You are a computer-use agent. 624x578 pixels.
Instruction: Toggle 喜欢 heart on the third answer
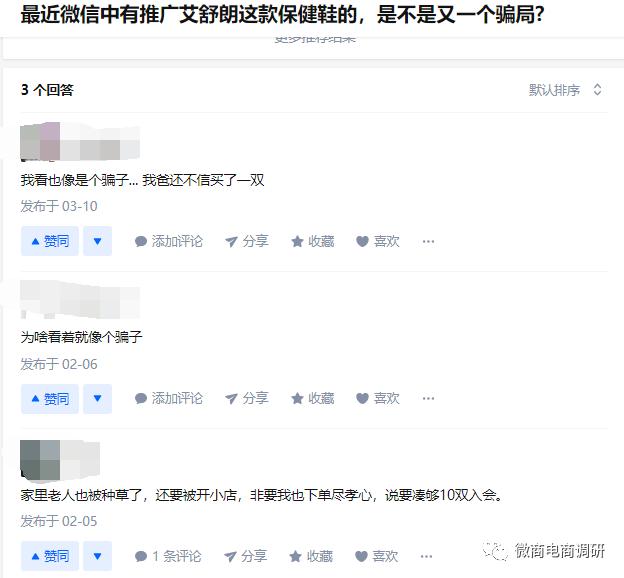point(376,556)
